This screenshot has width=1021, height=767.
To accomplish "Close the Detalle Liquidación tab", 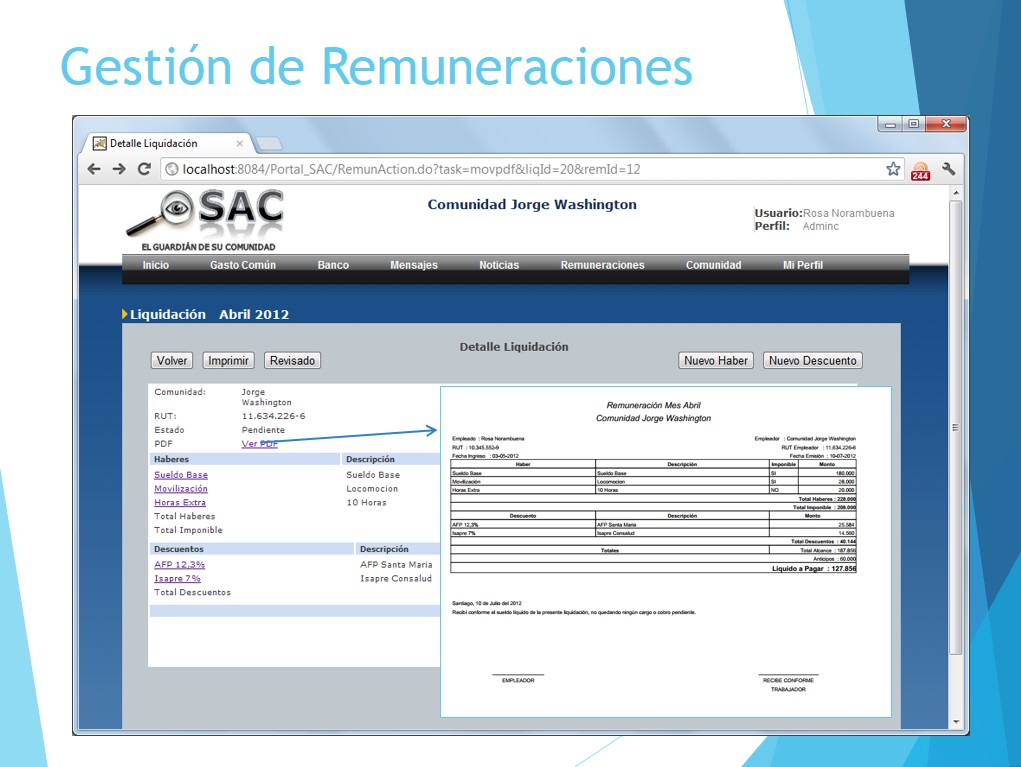I will [x=239, y=143].
